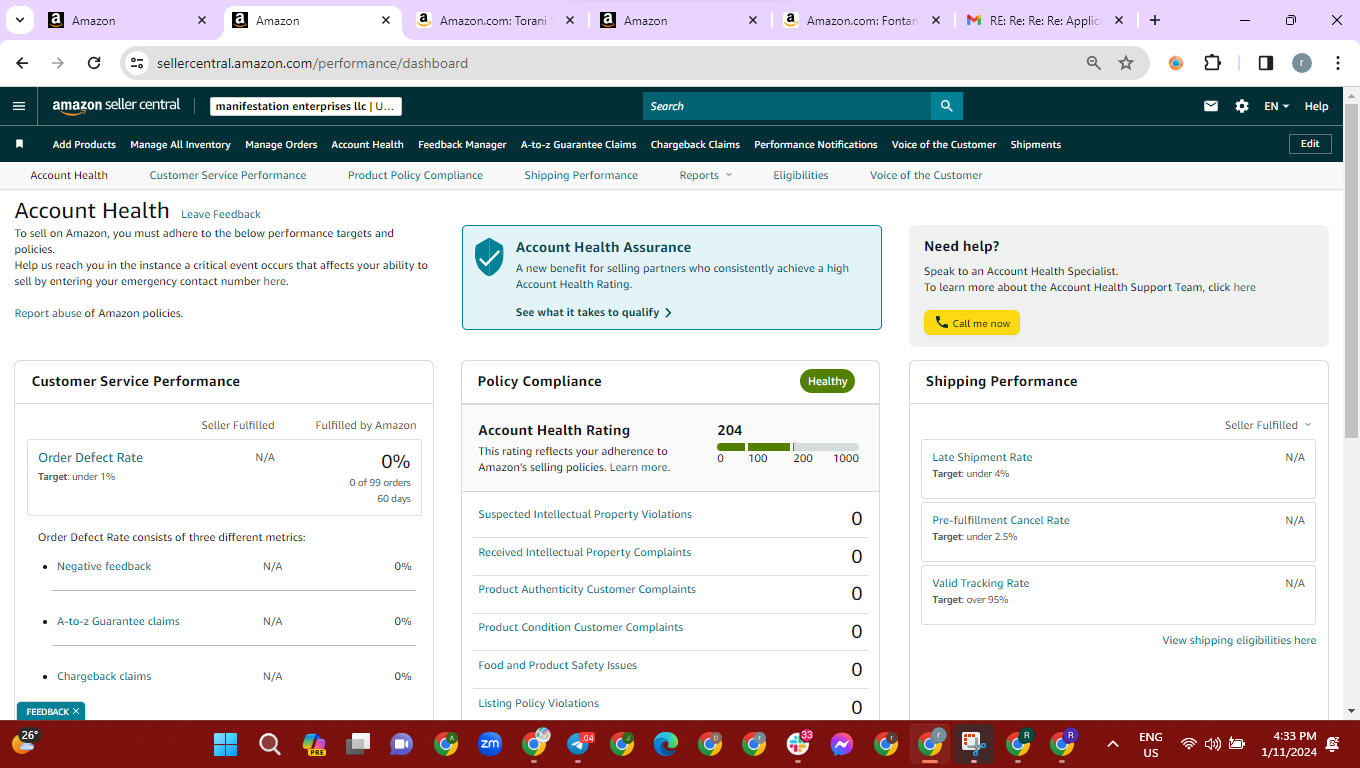Screen dimensions: 1360x768
Task: Open the Zoom app from the taskbar
Action: pyautogui.click(x=490, y=744)
